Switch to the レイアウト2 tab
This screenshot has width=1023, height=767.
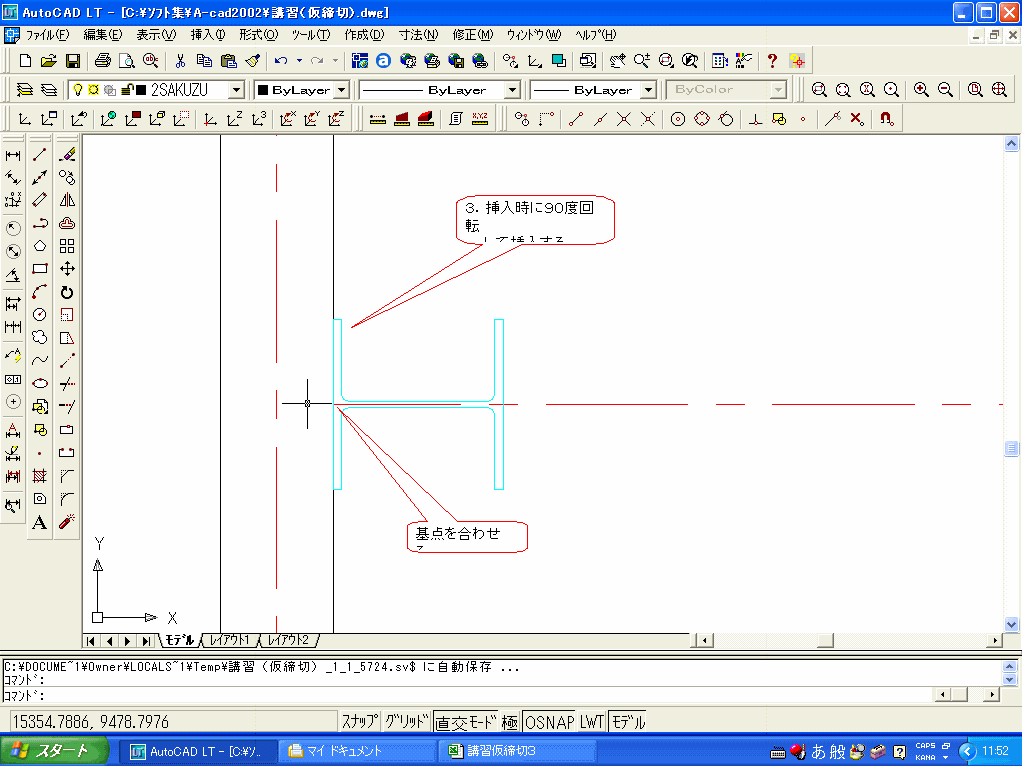tap(288, 640)
